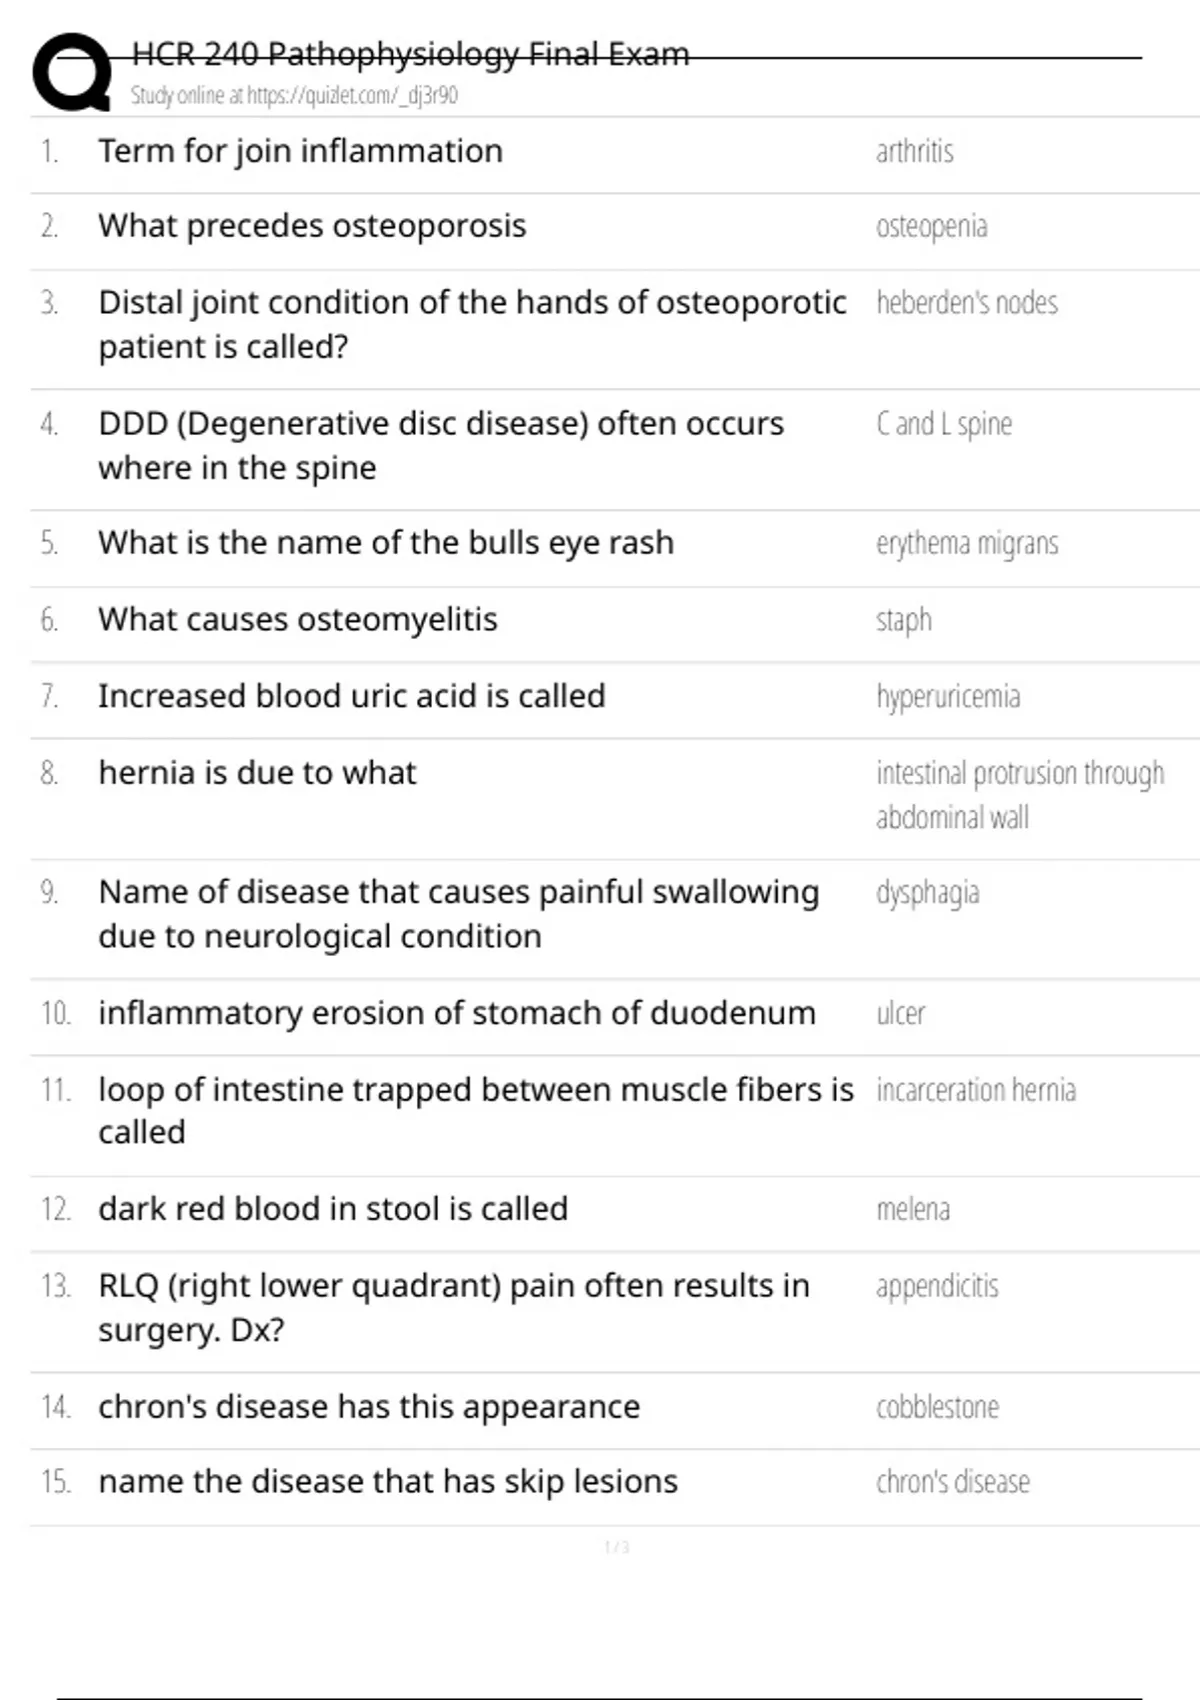
Task: Select the 'osteopenia' answer text
Action: [931, 227]
